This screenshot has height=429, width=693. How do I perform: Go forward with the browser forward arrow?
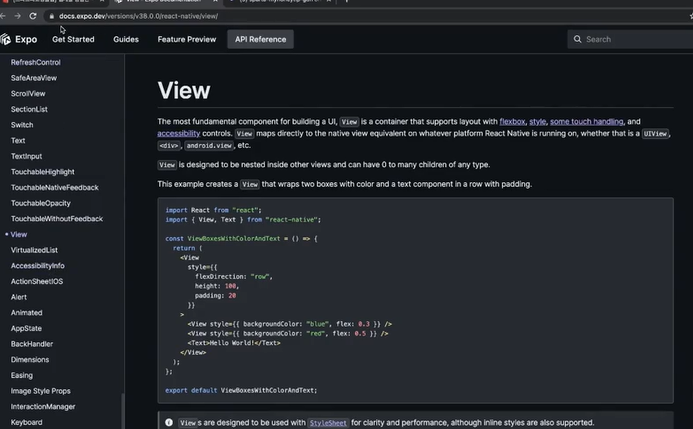tap(18, 16)
